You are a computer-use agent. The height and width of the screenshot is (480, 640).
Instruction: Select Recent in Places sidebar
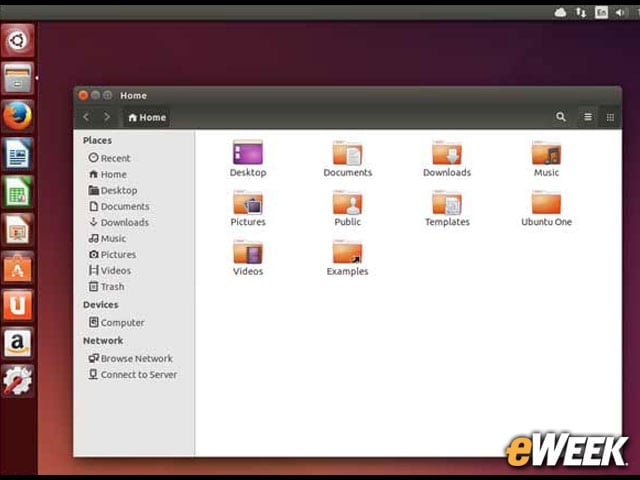[x=109, y=158]
